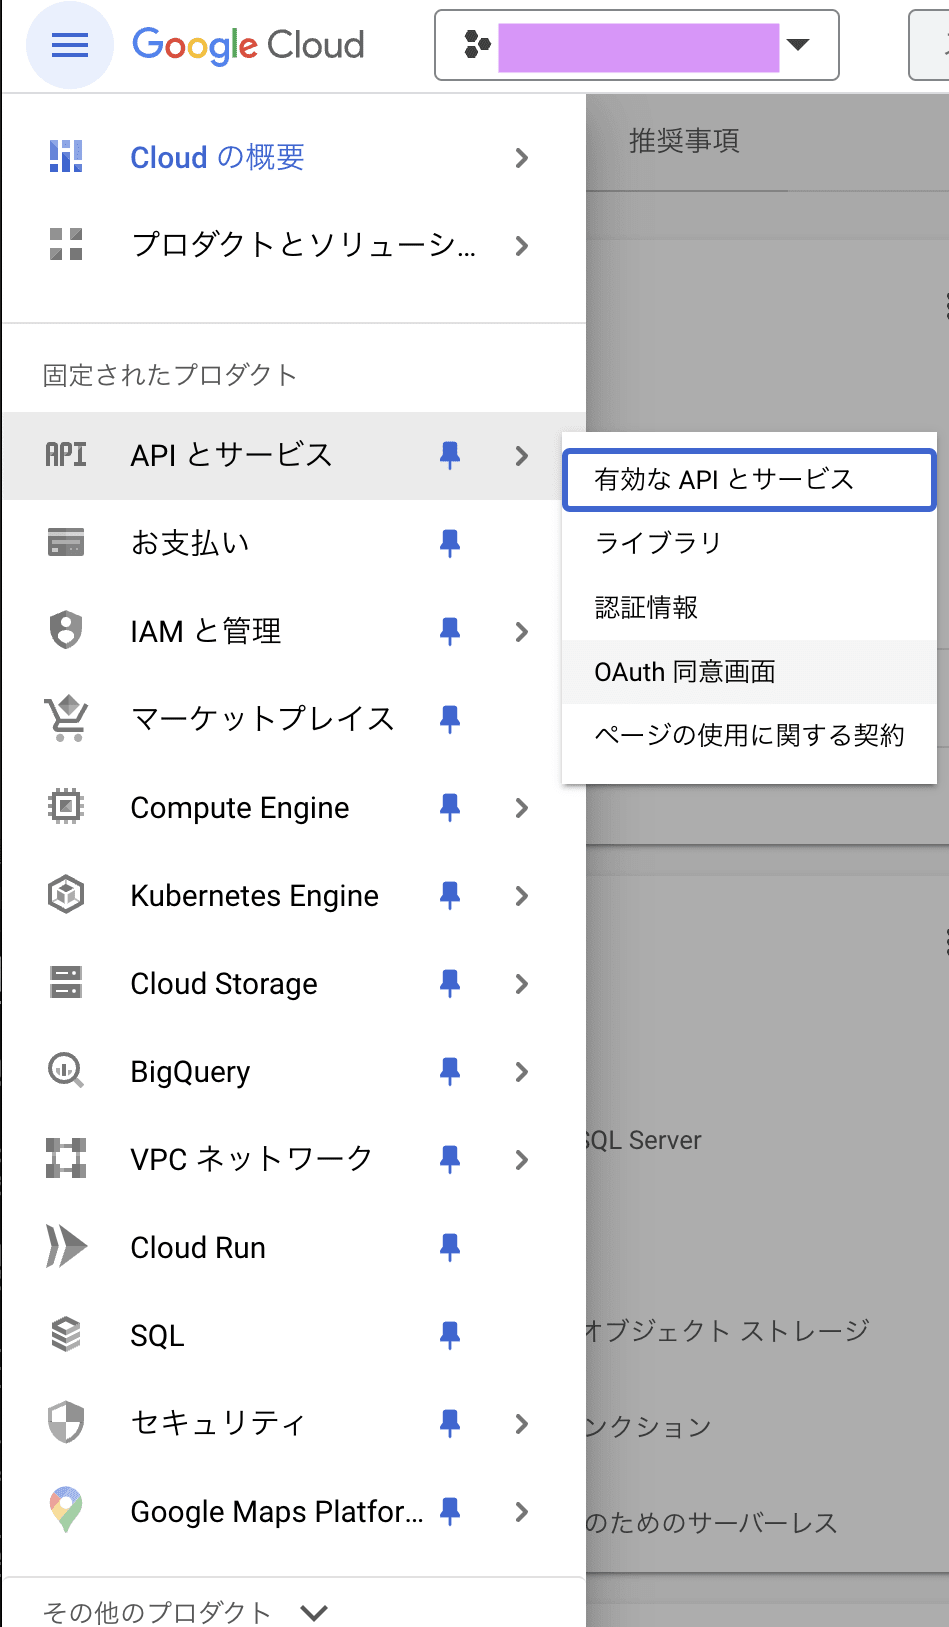This screenshot has width=949, height=1627.
Task: Click the Compute Engine chip icon
Action: coord(66,806)
